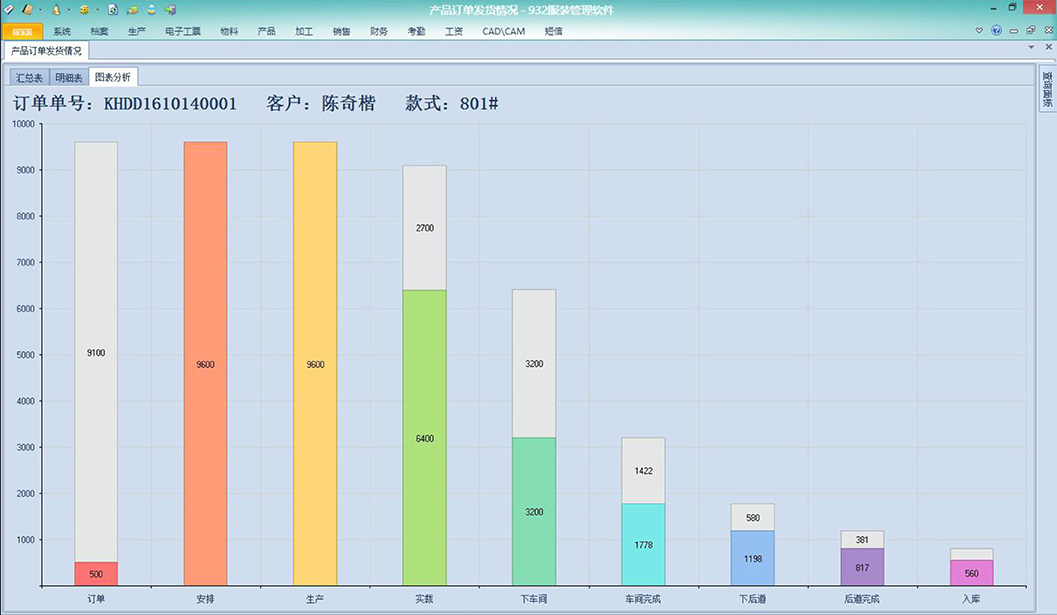Click the orange 9600 bar for 安排
The width and height of the screenshot is (1057, 615).
205,364
